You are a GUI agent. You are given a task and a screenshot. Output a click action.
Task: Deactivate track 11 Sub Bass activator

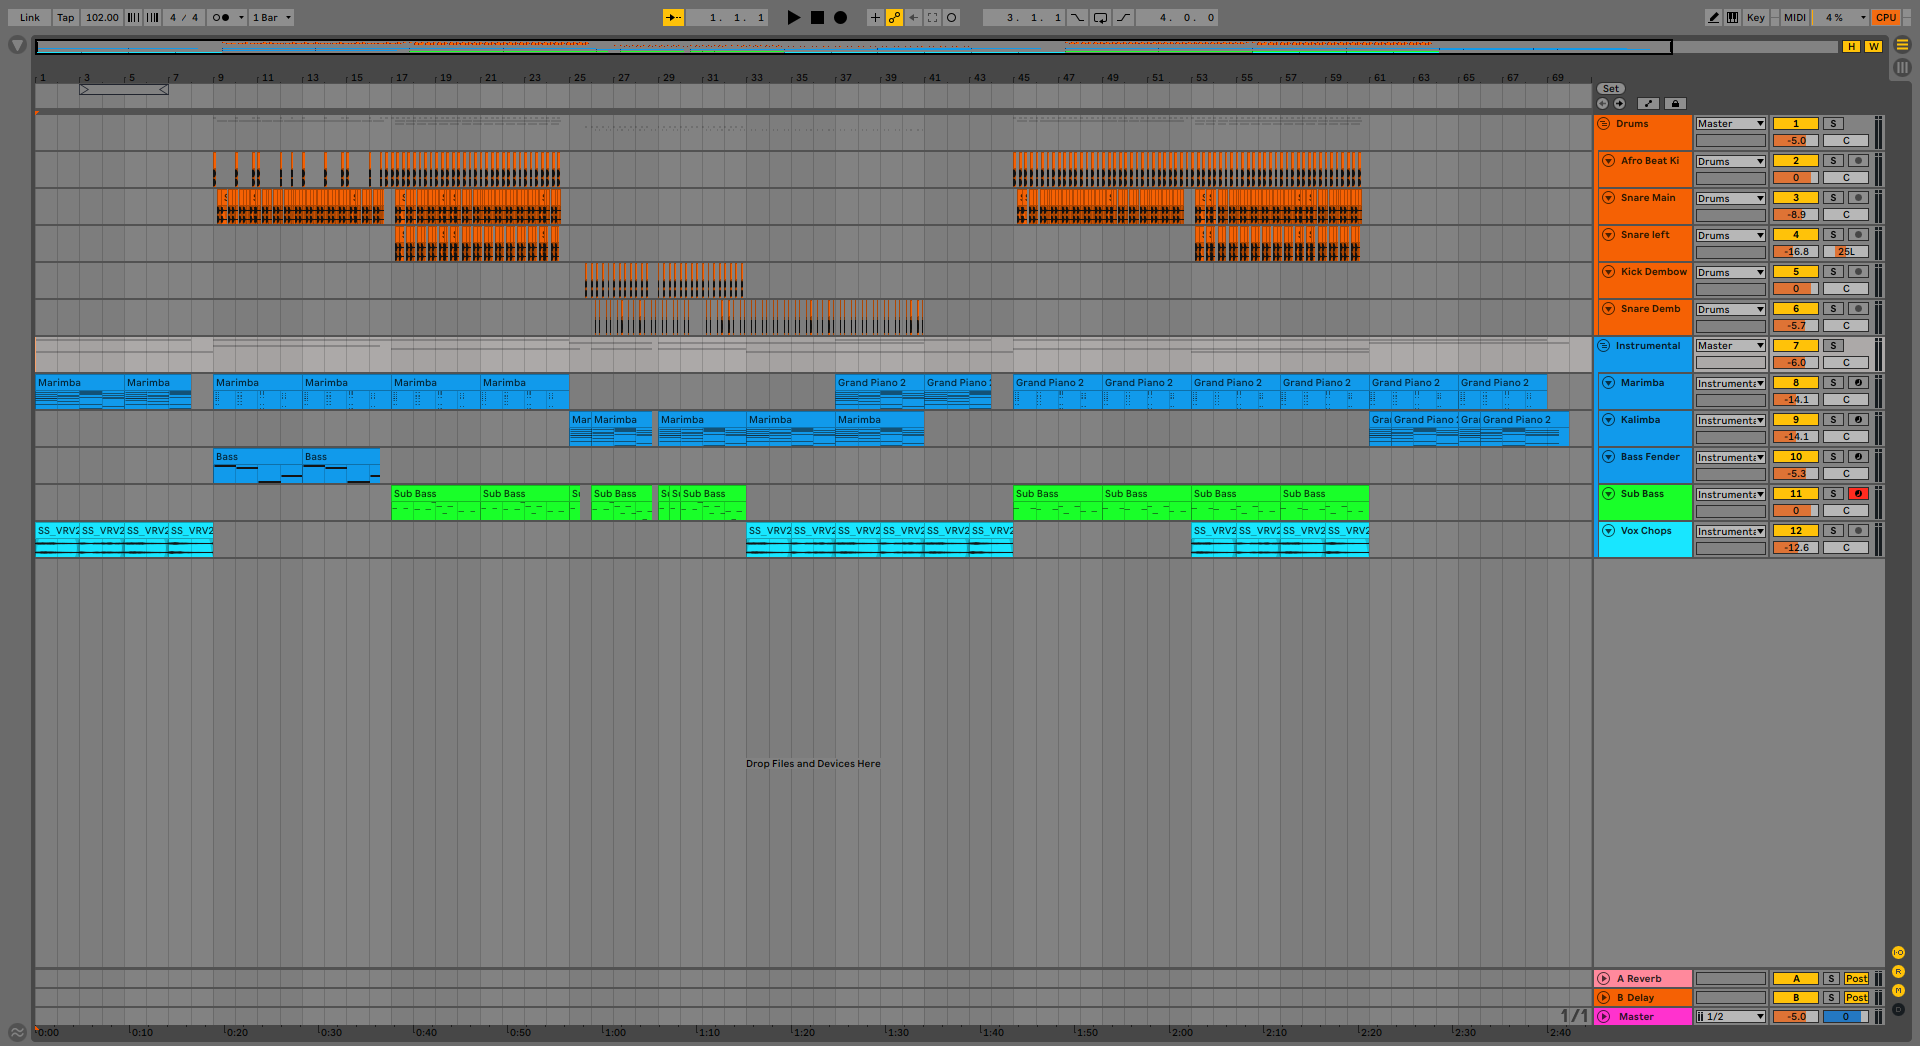pyautogui.click(x=1795, y=494)
